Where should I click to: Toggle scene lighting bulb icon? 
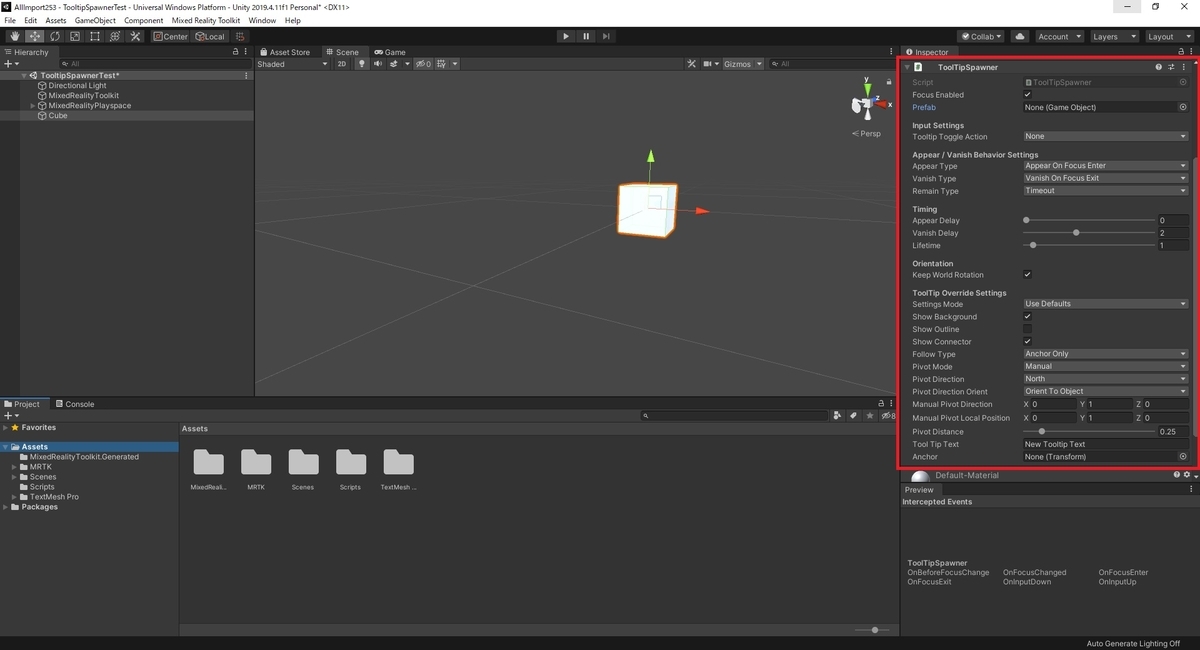362,64
